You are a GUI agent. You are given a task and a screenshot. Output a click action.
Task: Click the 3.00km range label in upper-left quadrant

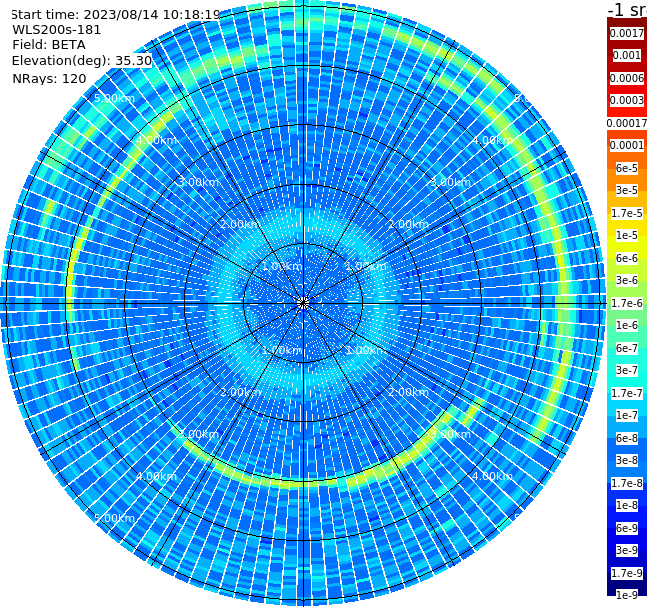pos(198,182)
